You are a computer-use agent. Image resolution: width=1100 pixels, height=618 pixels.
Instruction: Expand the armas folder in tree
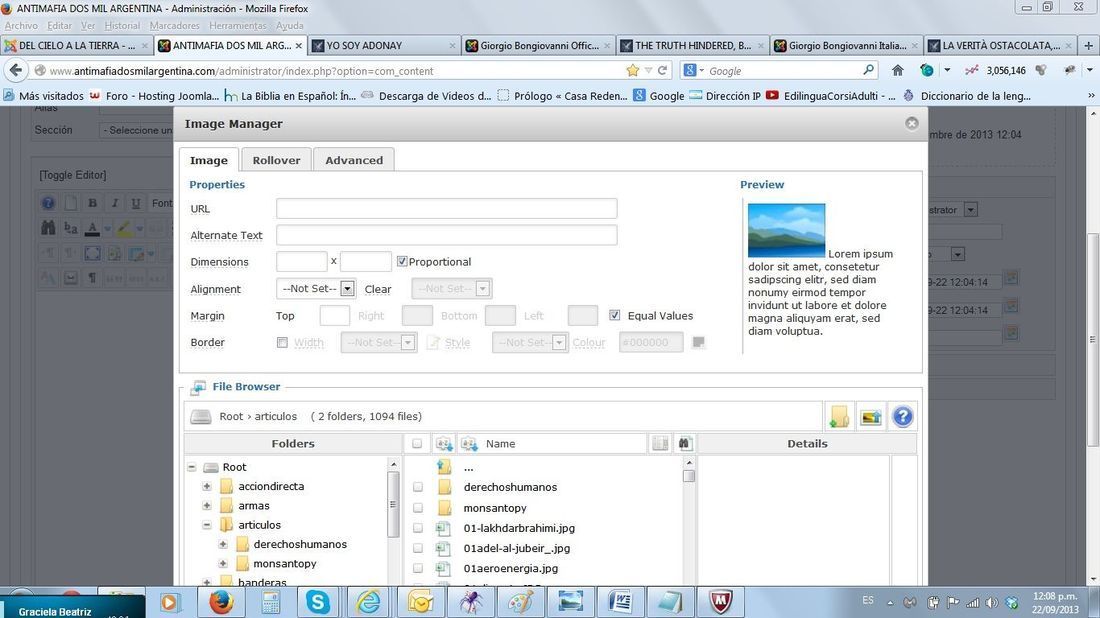(x=207, y=505)
